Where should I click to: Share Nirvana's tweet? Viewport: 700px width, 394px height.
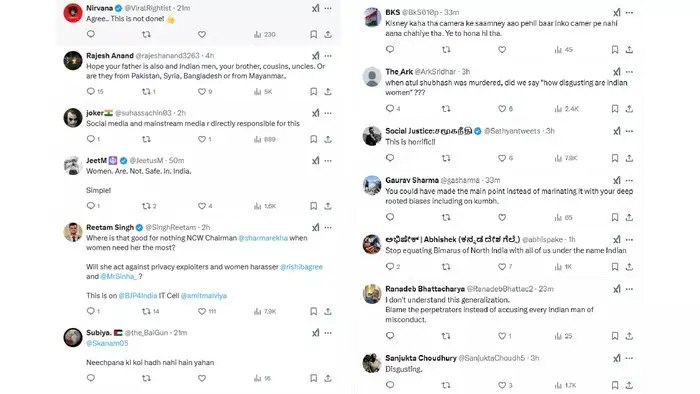click(x=328, y=34)
